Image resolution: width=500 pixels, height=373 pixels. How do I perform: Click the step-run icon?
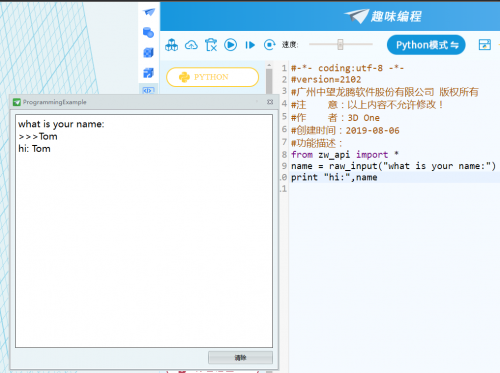click(x=250, y=45)
